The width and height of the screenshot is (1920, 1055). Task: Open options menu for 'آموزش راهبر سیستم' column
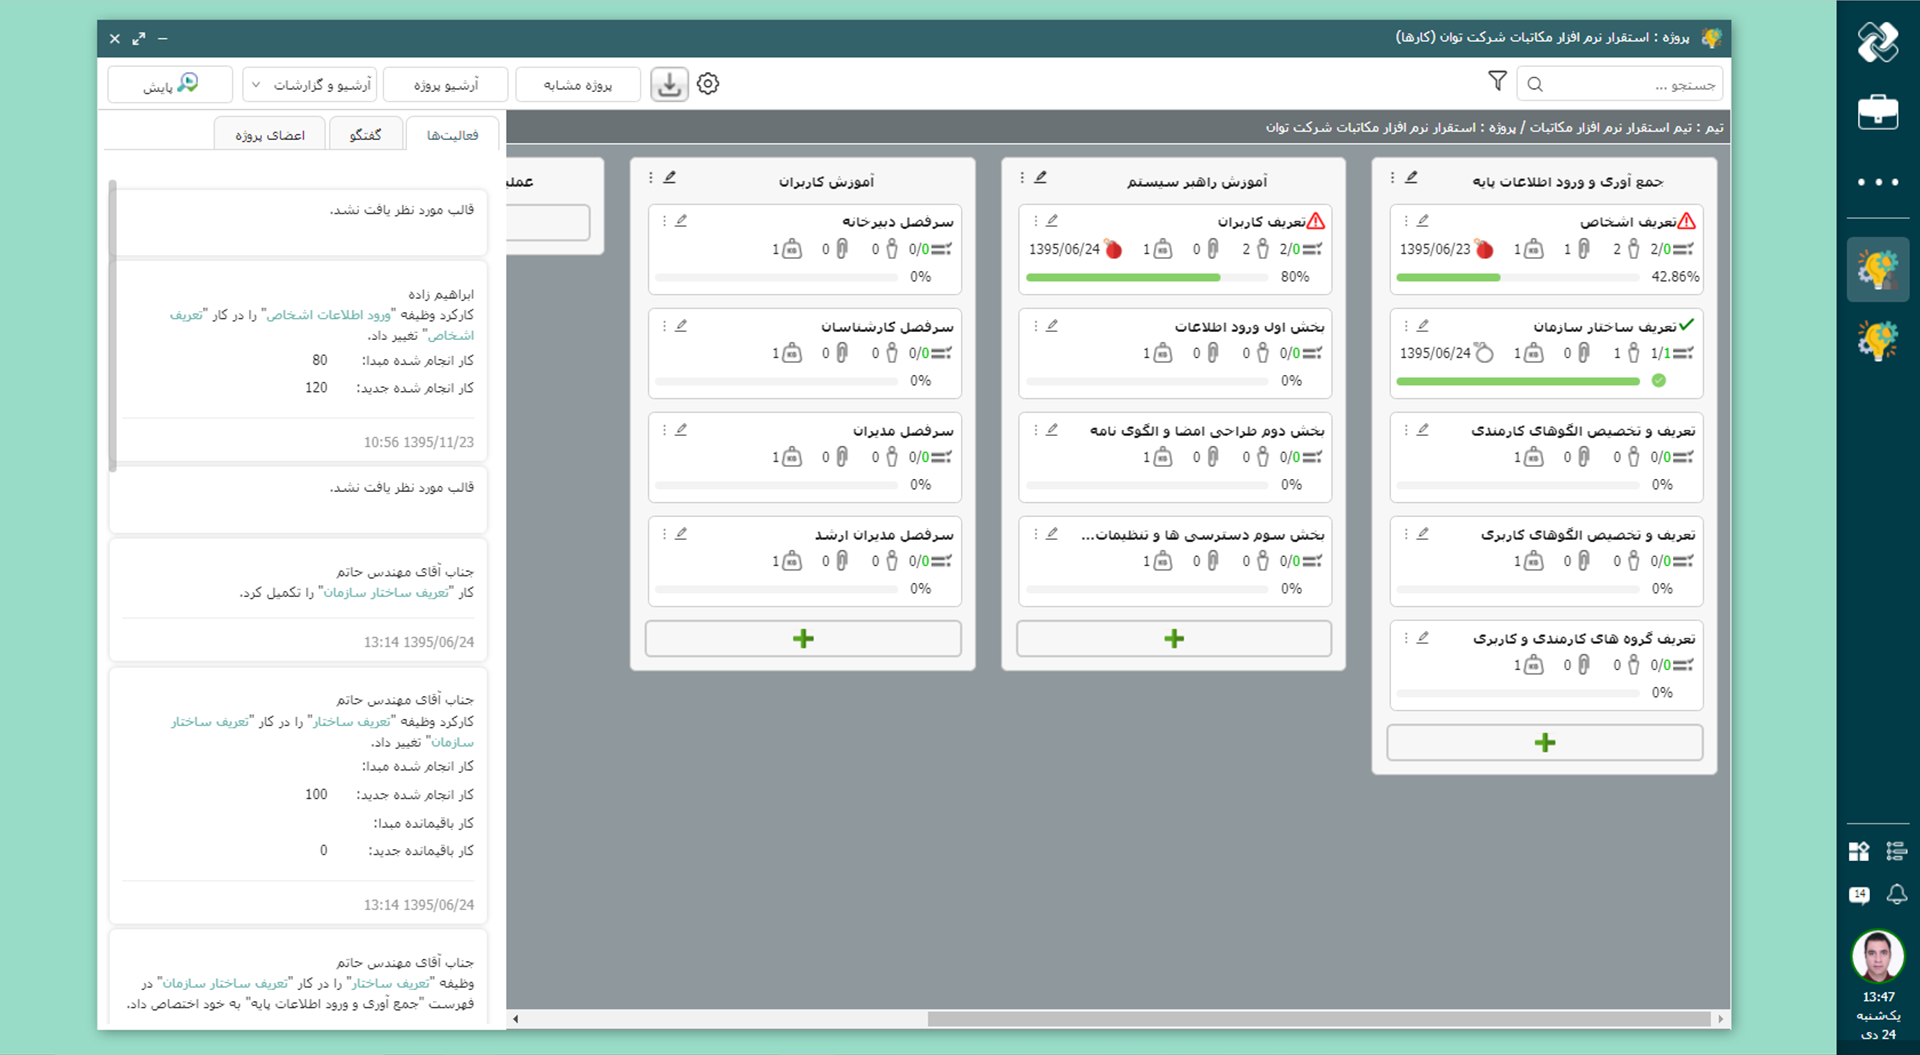(1022, 178)
